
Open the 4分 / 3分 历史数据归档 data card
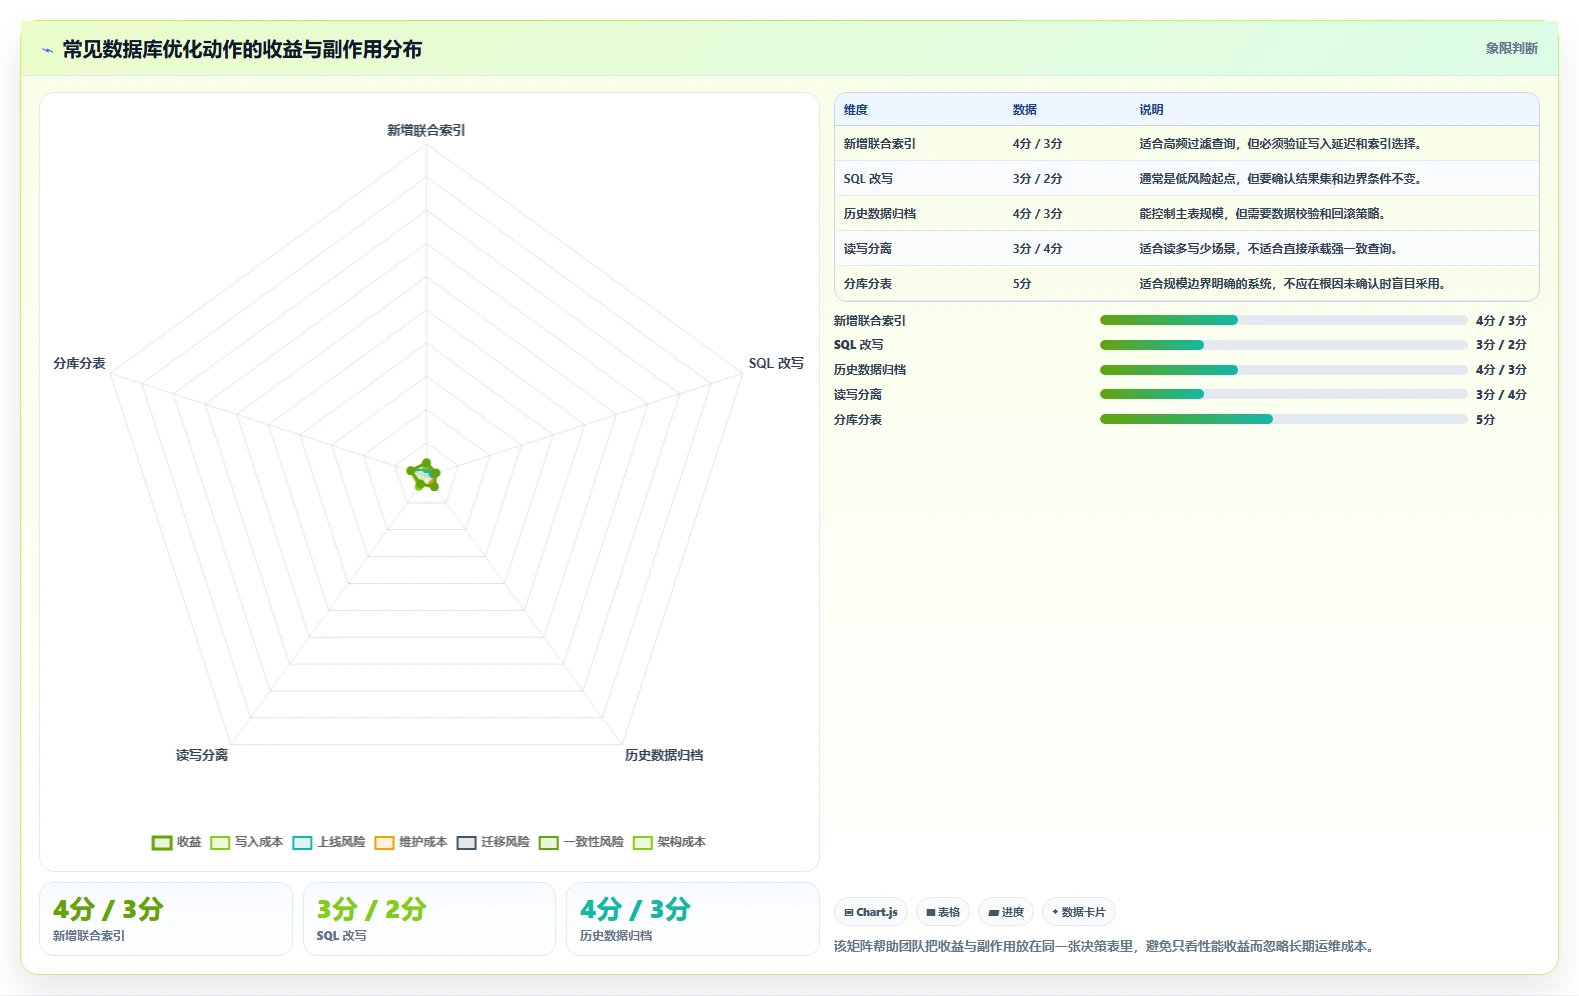(693, 919)
